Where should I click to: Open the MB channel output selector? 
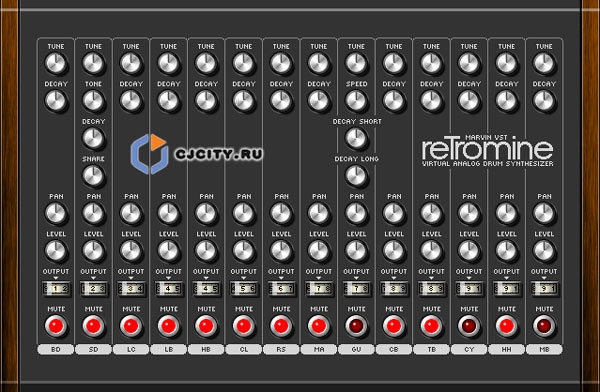coord(544,289)
